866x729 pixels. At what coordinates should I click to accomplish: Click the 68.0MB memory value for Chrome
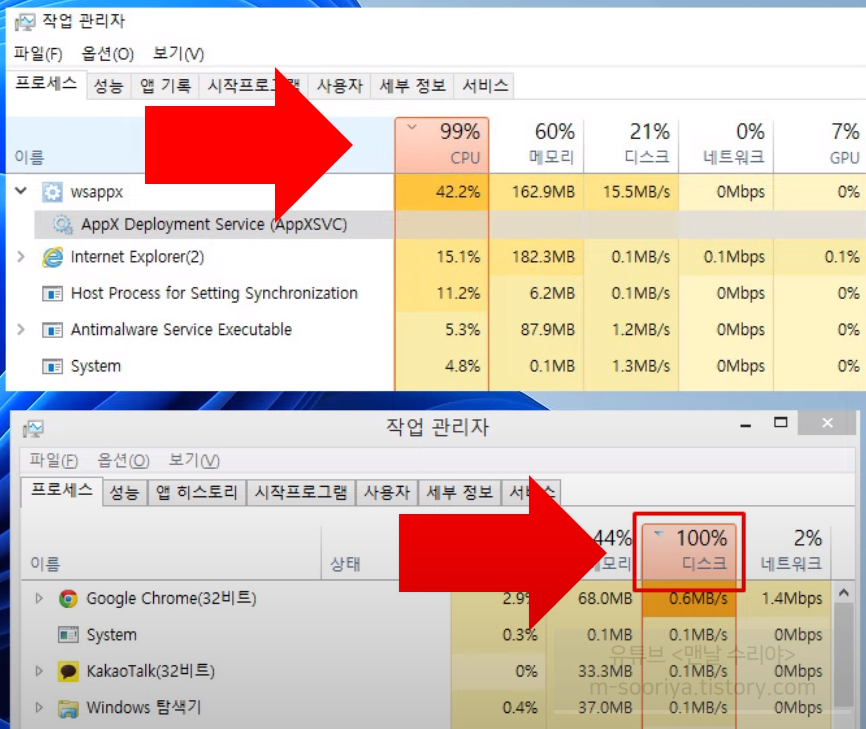tap(605, 599)
